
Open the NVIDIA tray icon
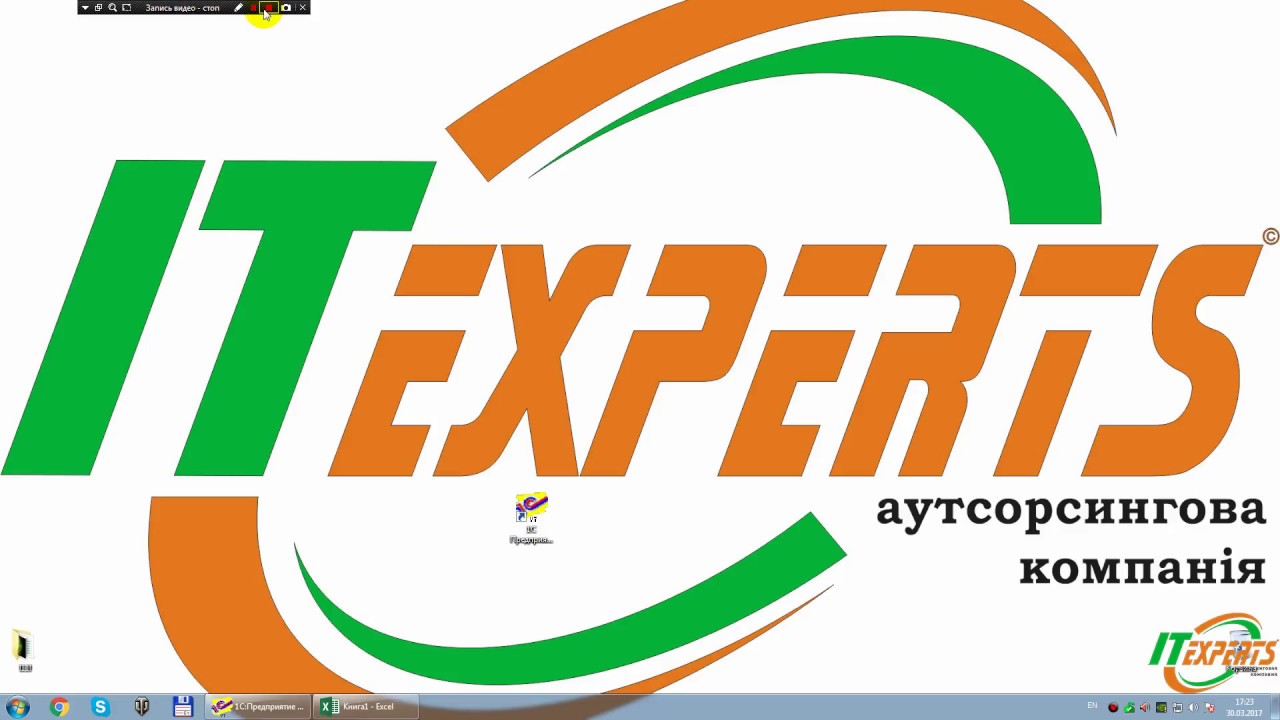(x=1161, y=708)
